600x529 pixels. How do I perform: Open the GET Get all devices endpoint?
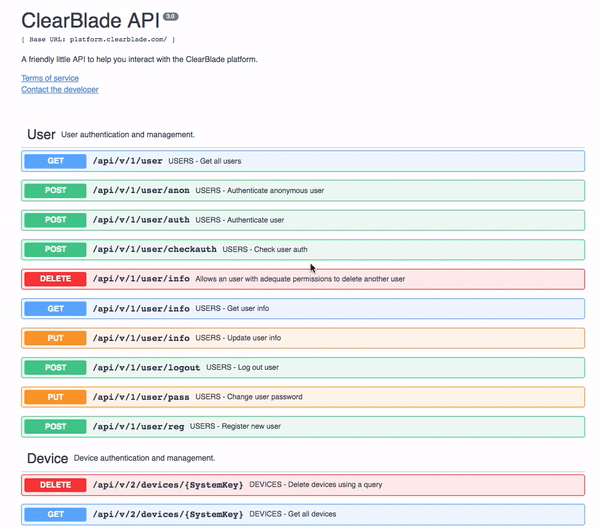coord(300,514)
